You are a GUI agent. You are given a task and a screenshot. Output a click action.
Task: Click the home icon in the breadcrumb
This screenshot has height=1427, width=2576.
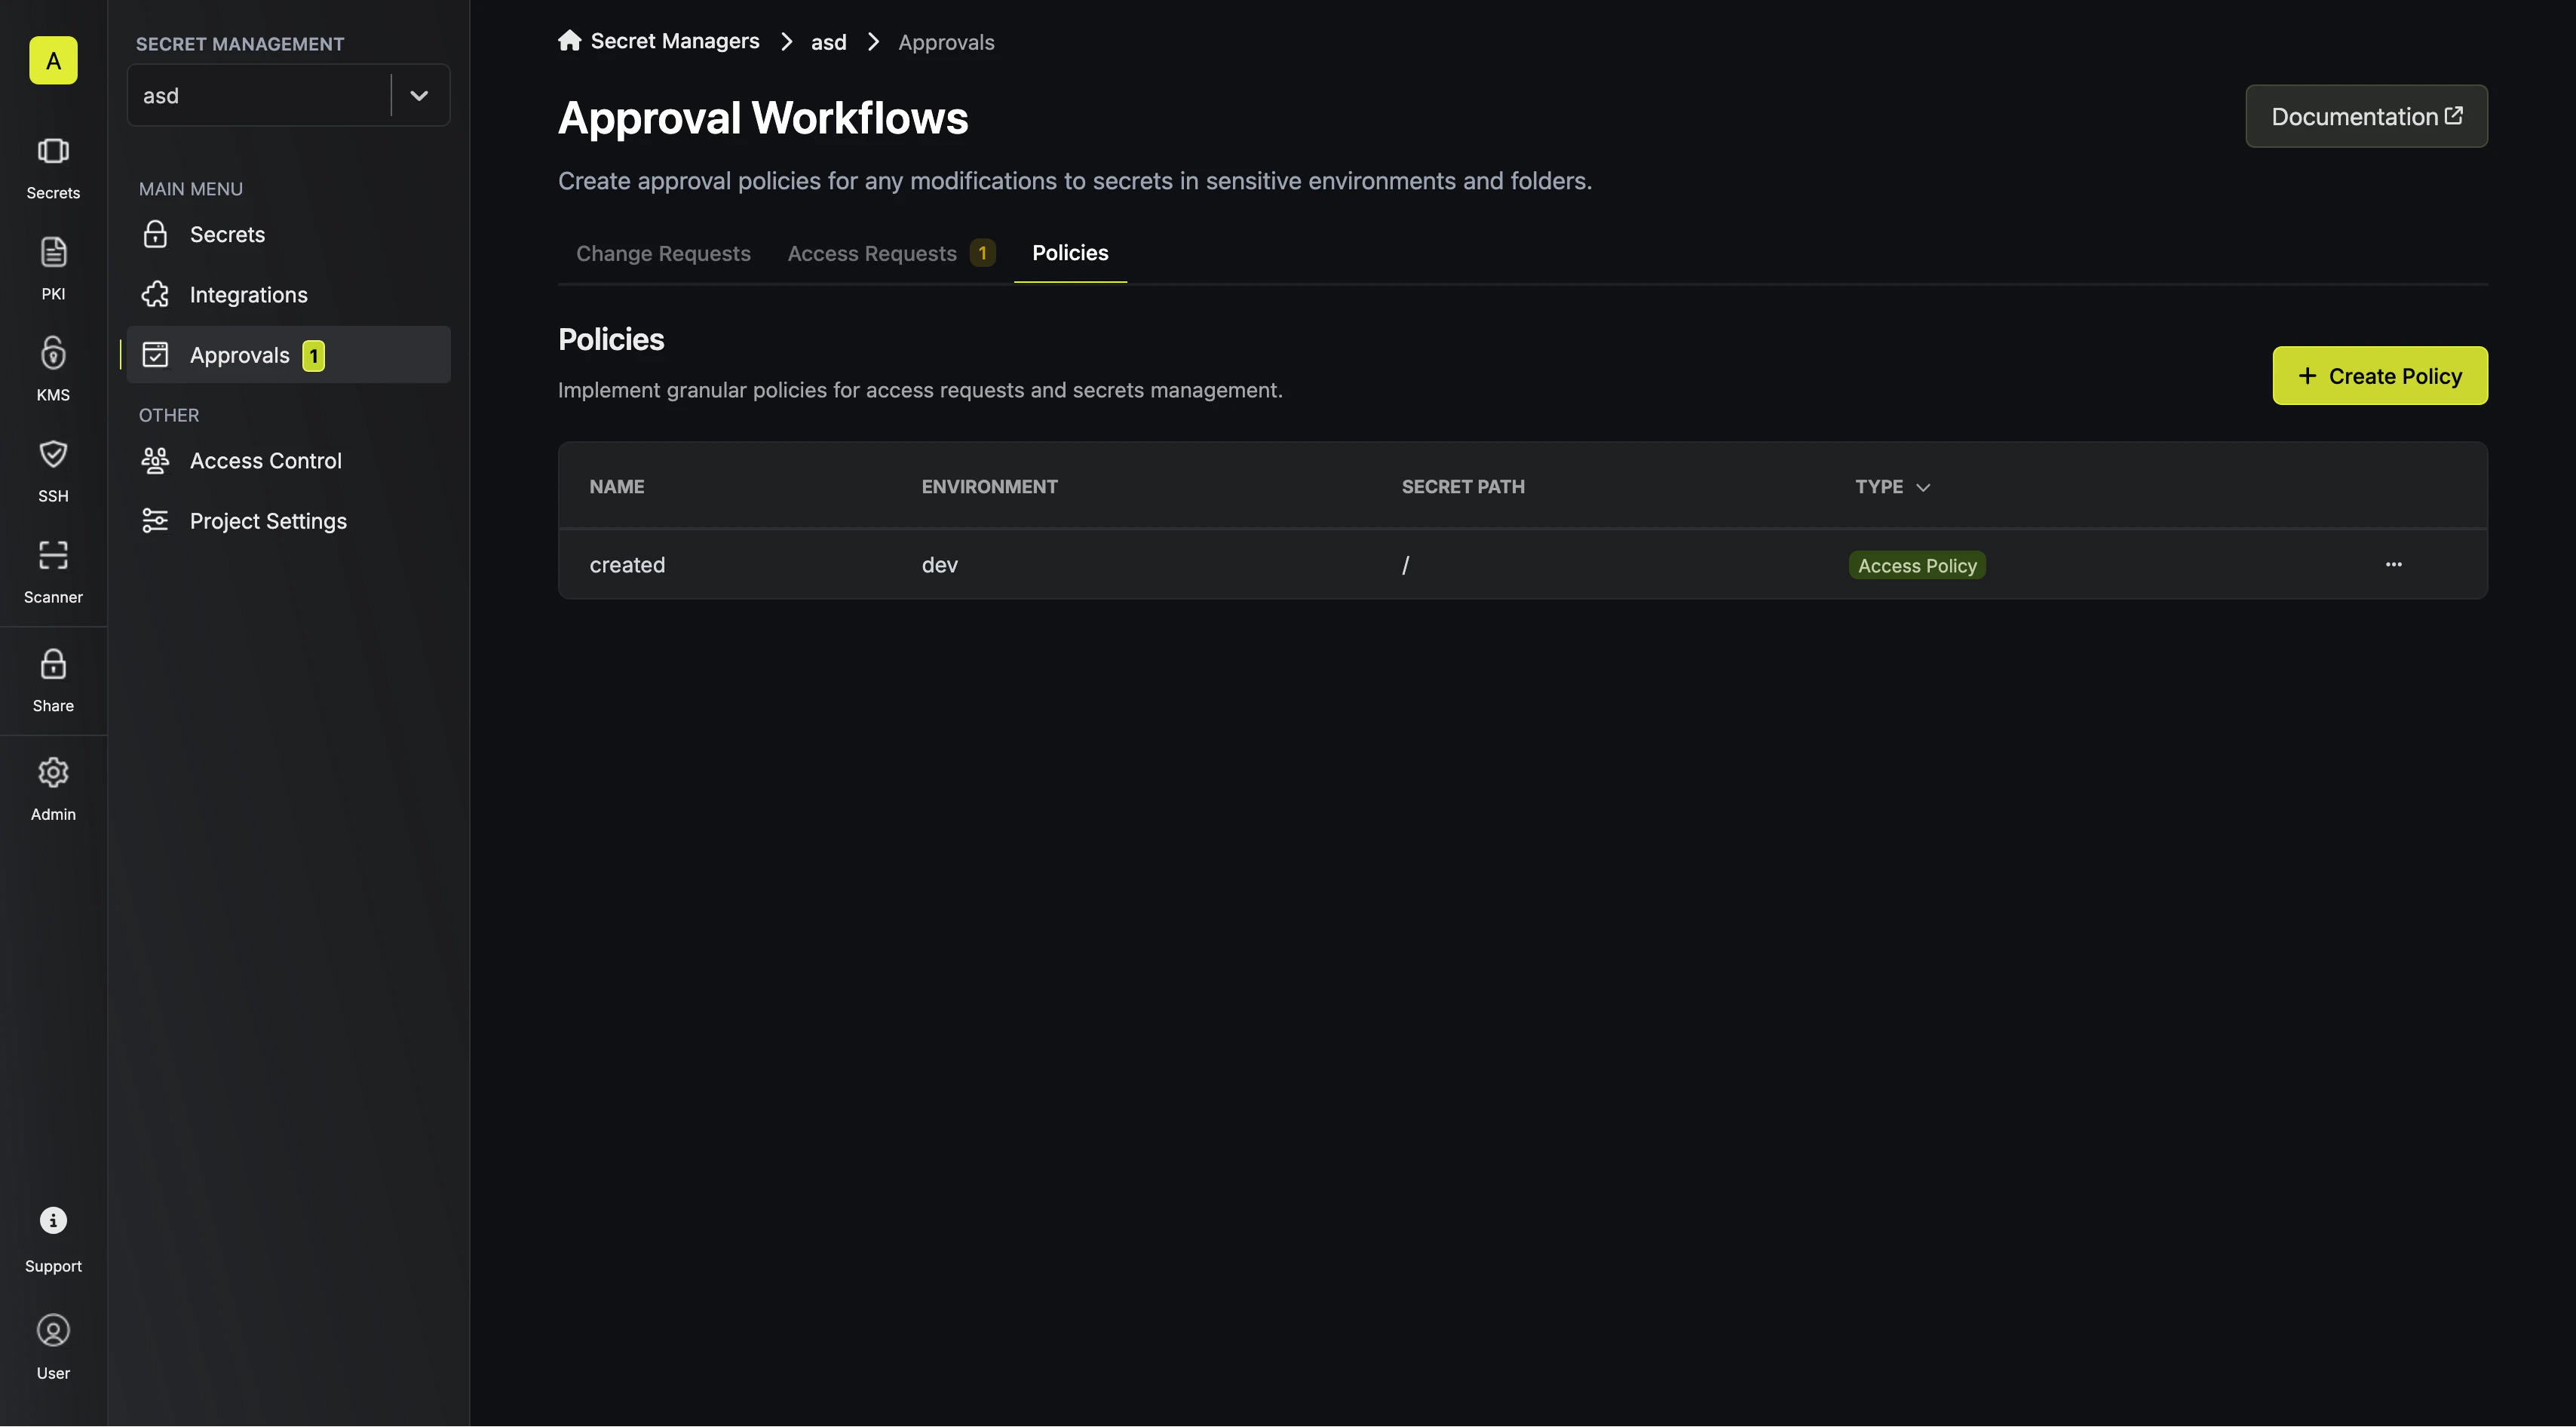[x=570, y=40]
